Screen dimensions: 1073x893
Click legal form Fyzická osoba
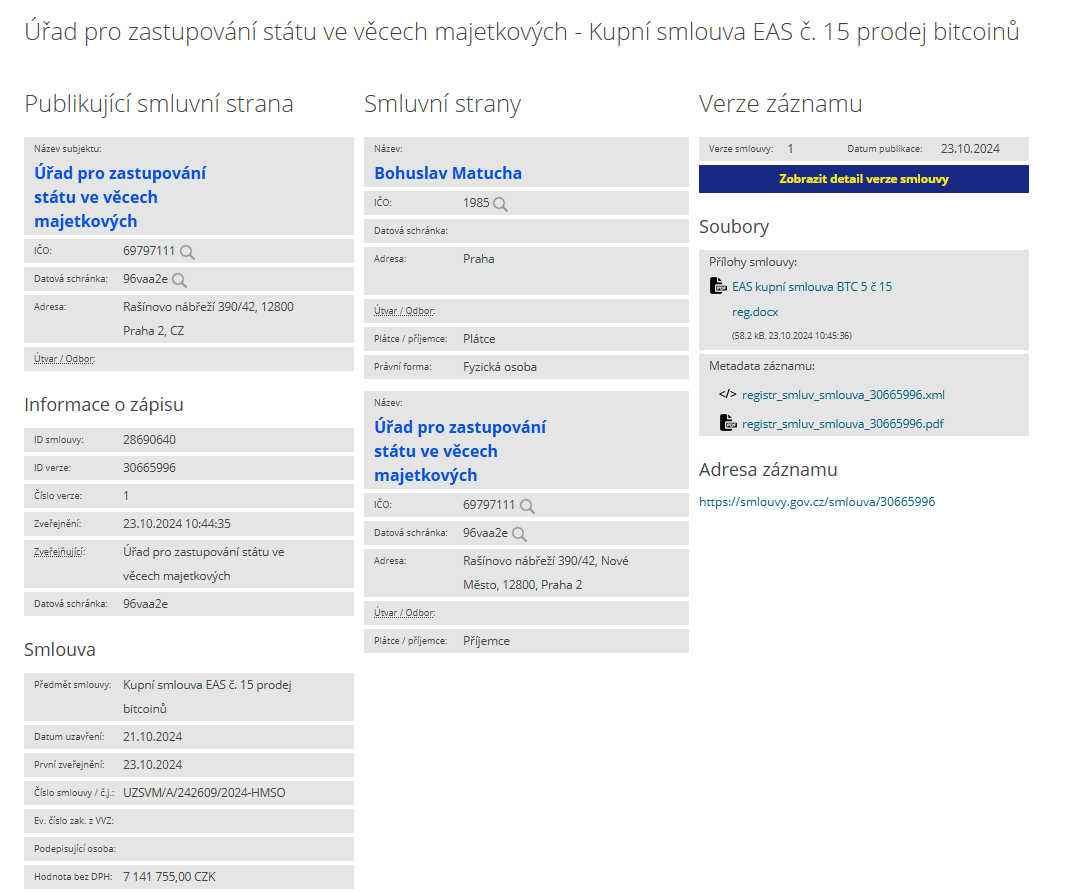pyautogui.click(x=500, y=367)
